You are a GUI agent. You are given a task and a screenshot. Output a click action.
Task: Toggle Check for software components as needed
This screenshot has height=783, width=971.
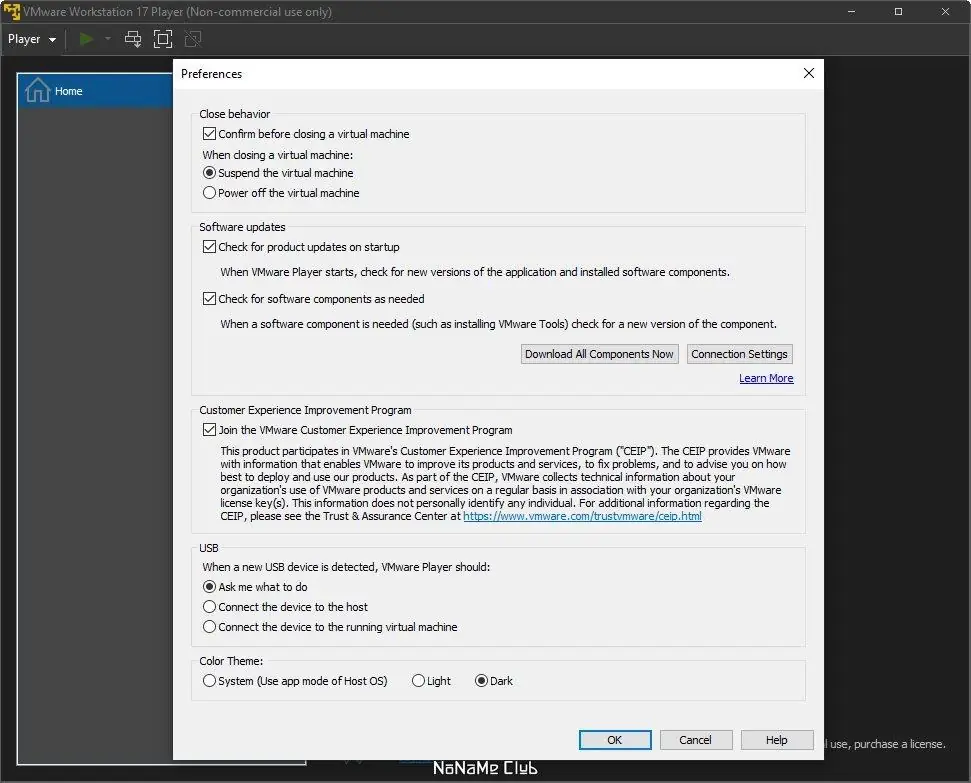pyautogui.click(x=313, y=299)
